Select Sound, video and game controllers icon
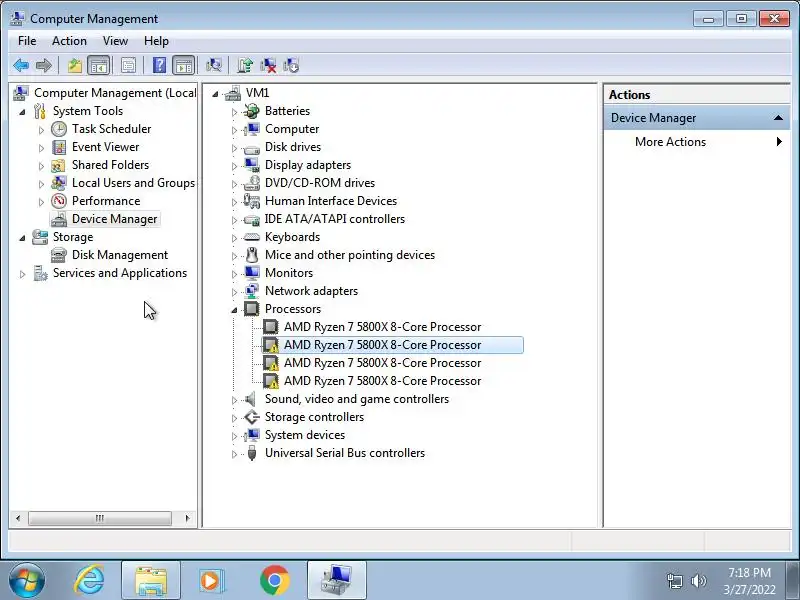The height and width of the screenshot is (600, 800). click(251, 399)
